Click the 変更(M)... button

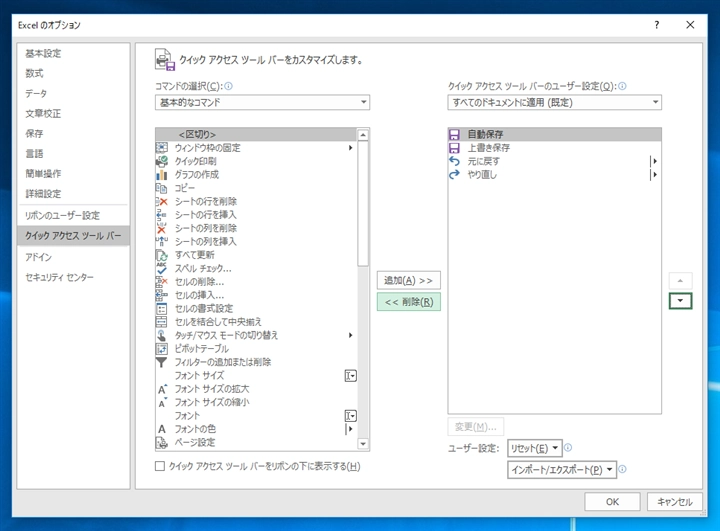(476, 427)
